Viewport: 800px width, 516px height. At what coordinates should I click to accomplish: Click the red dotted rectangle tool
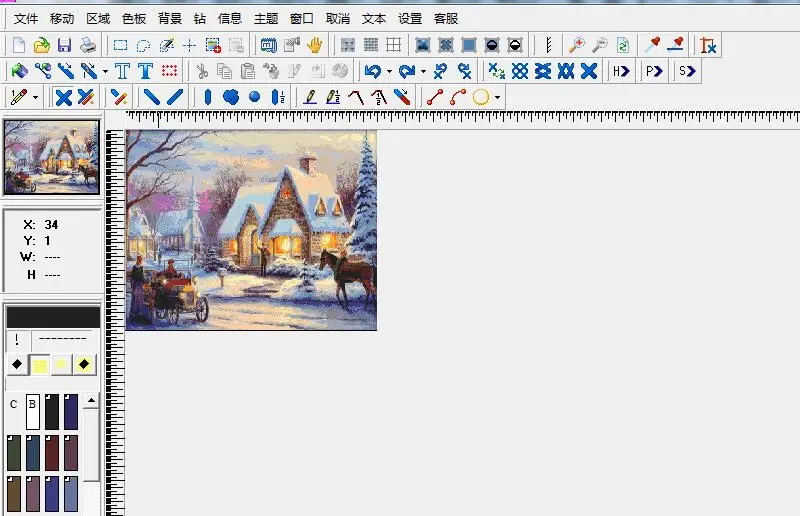[x=169, y=70]
